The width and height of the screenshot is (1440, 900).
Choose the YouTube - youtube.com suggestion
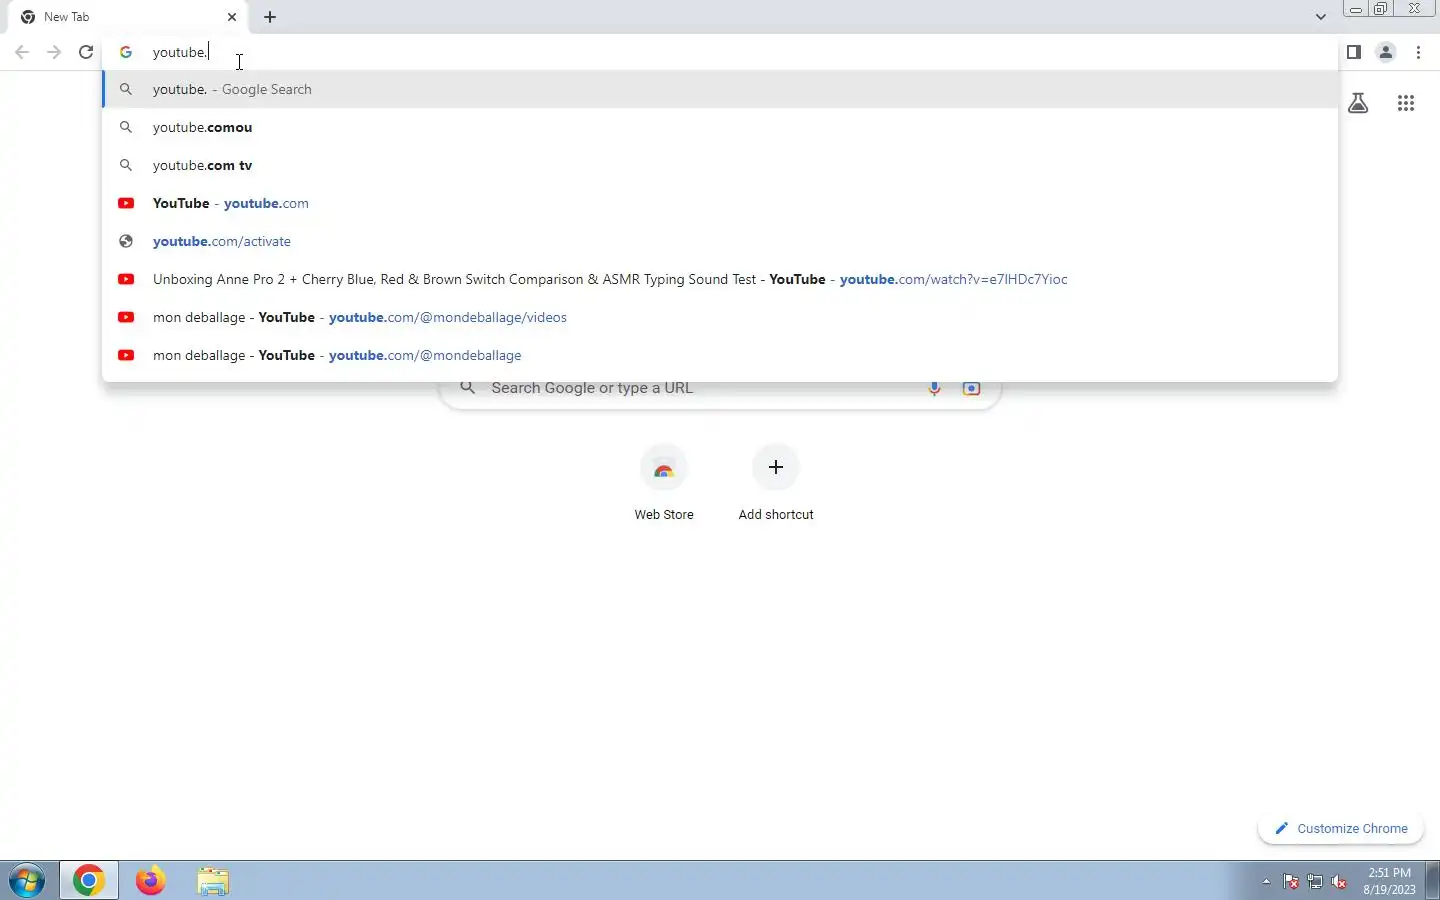tap(720, 203)
